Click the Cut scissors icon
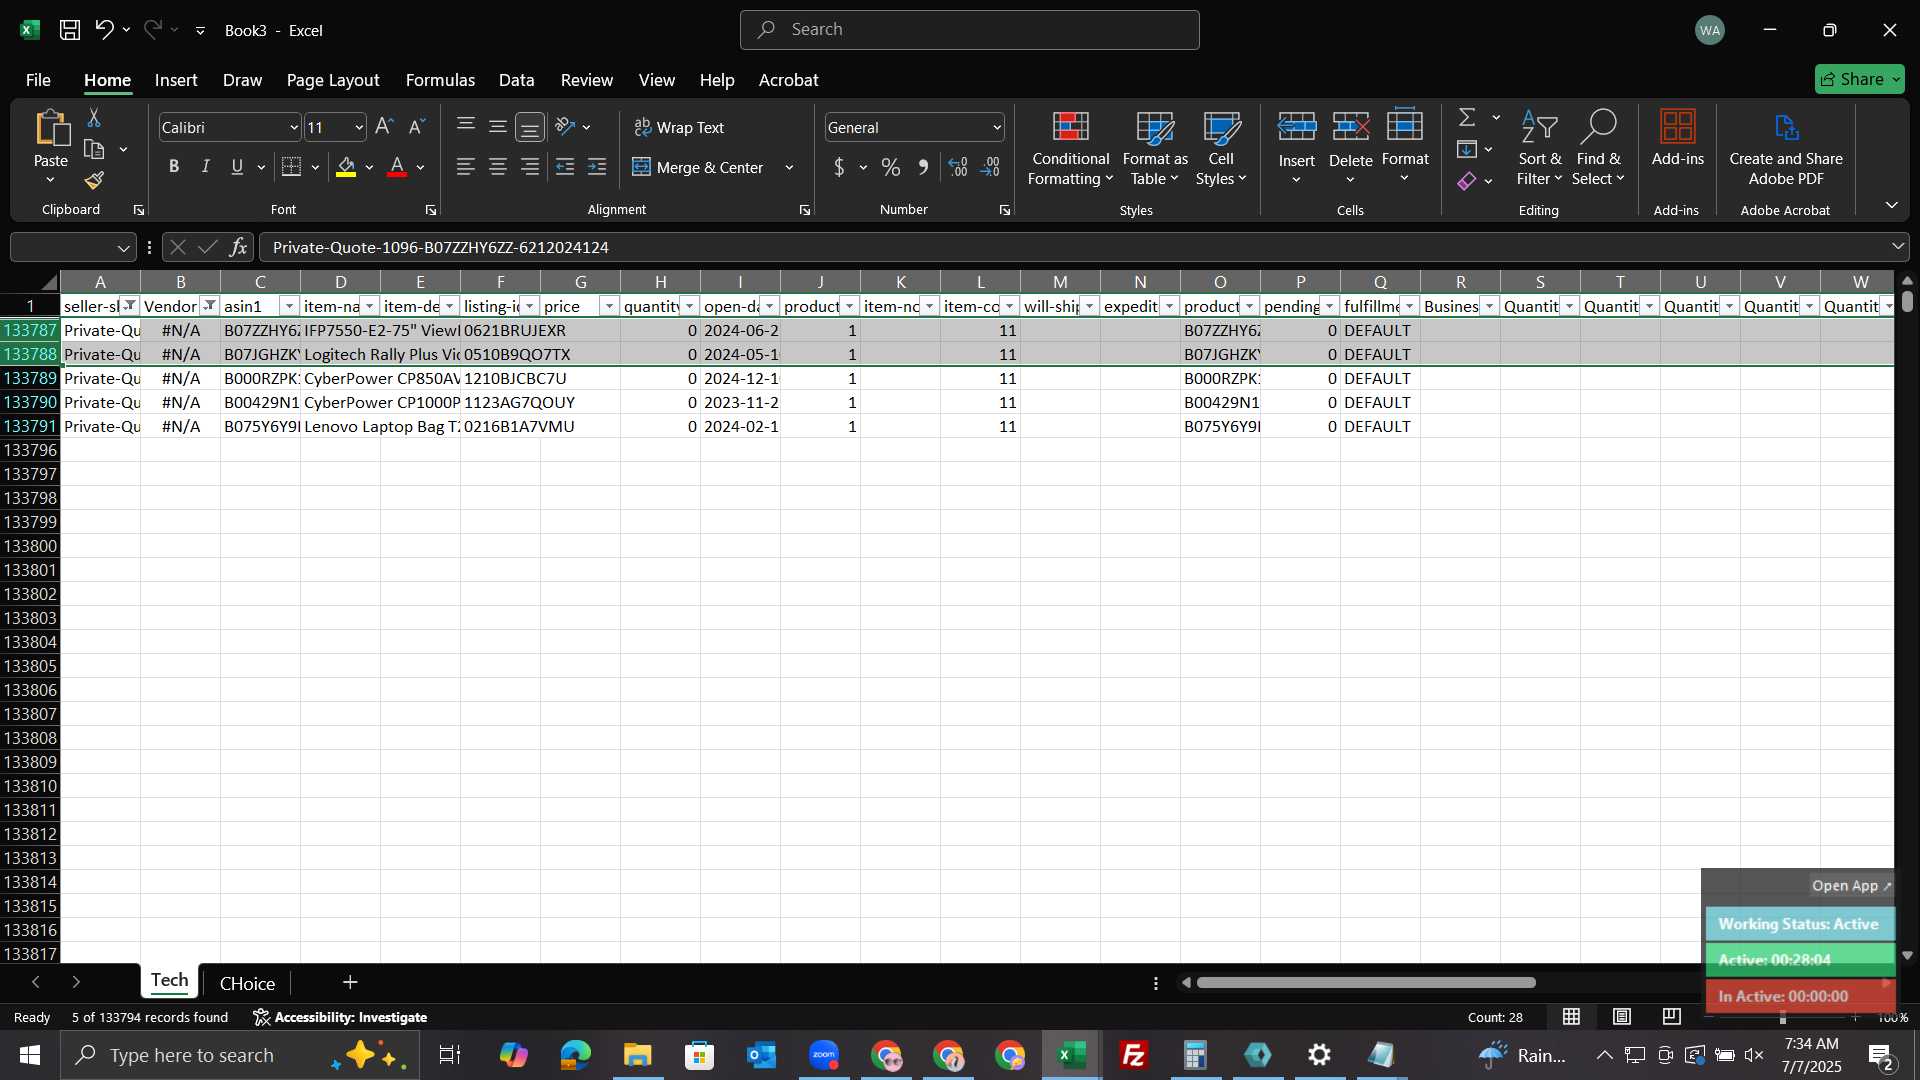This screenshot has height=1080, width=1920. click(94, 118)
